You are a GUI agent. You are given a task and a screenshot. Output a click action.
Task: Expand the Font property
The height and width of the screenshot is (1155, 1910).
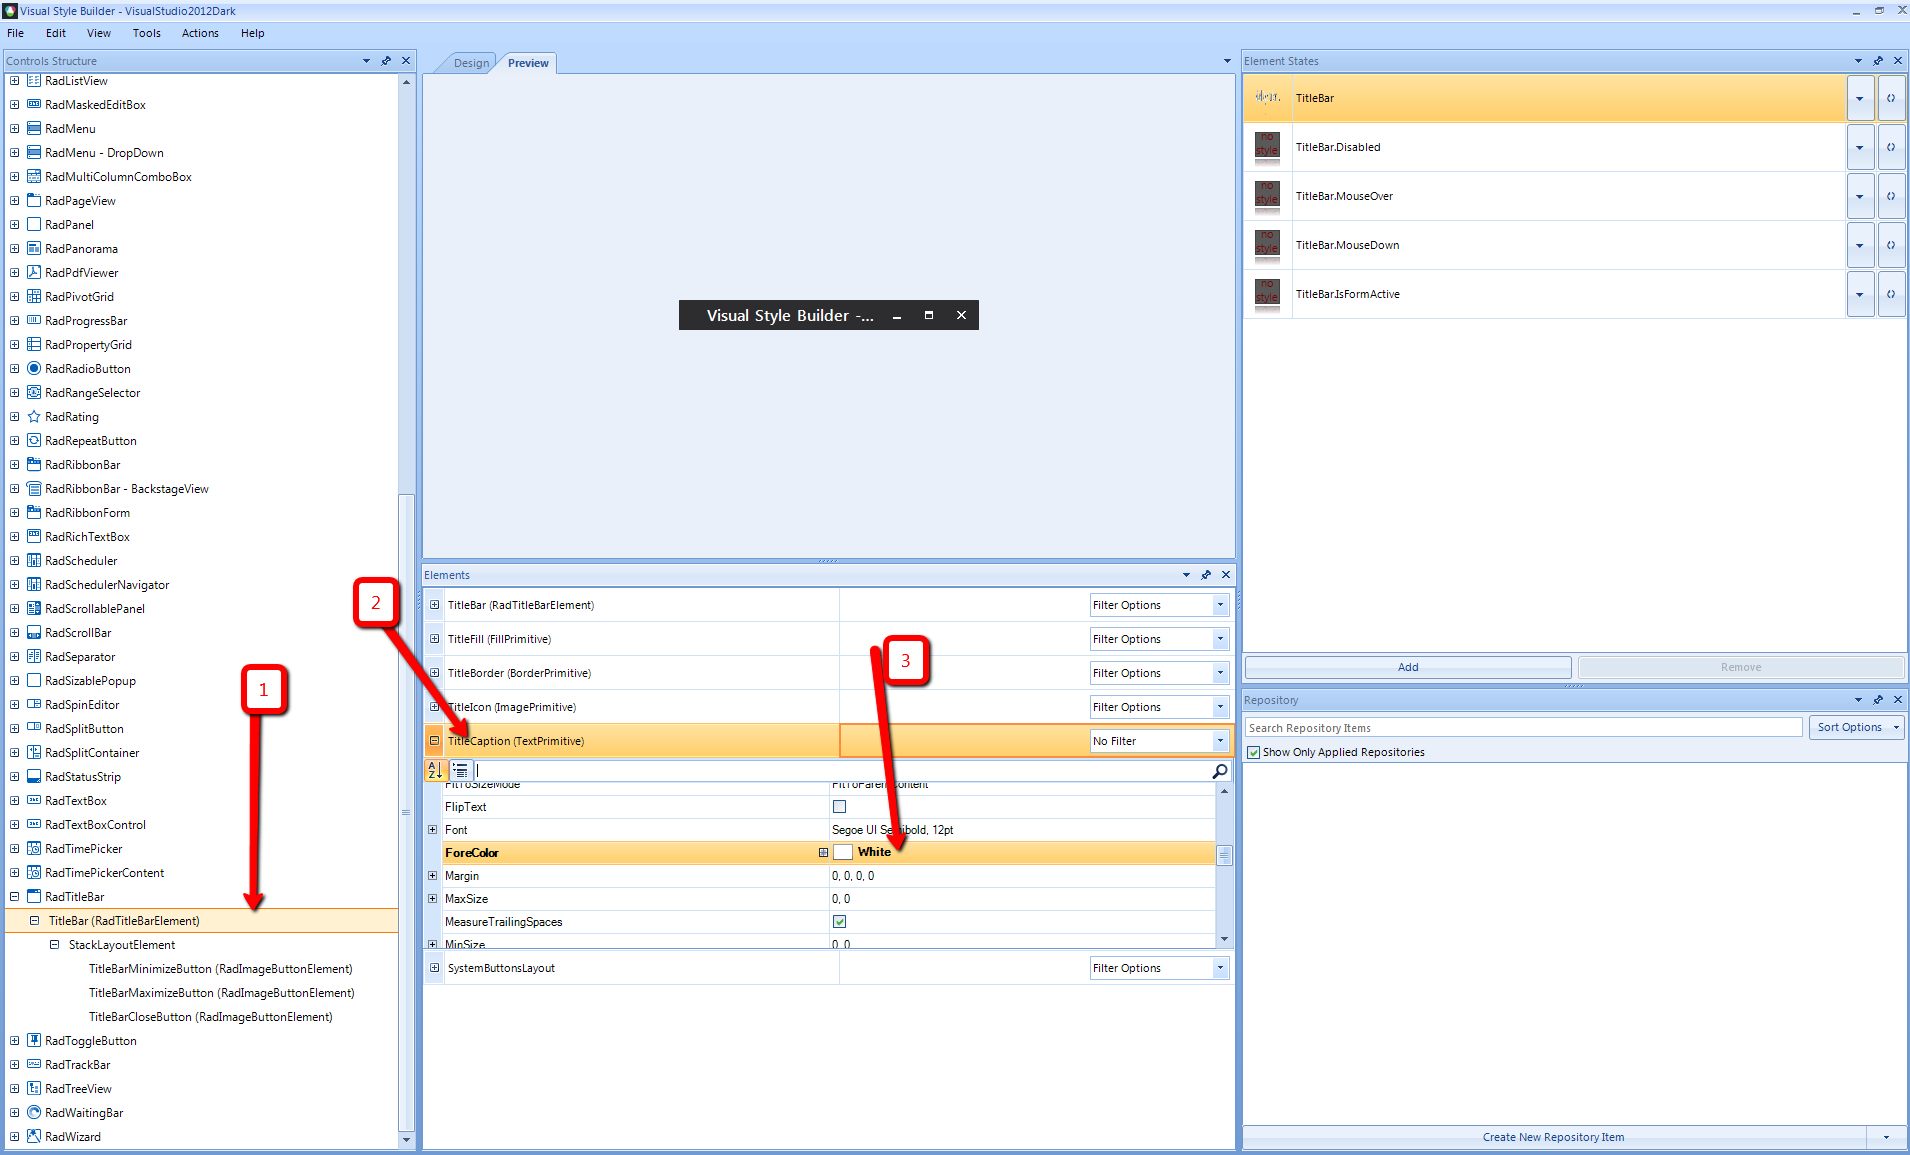coord(433,830)
